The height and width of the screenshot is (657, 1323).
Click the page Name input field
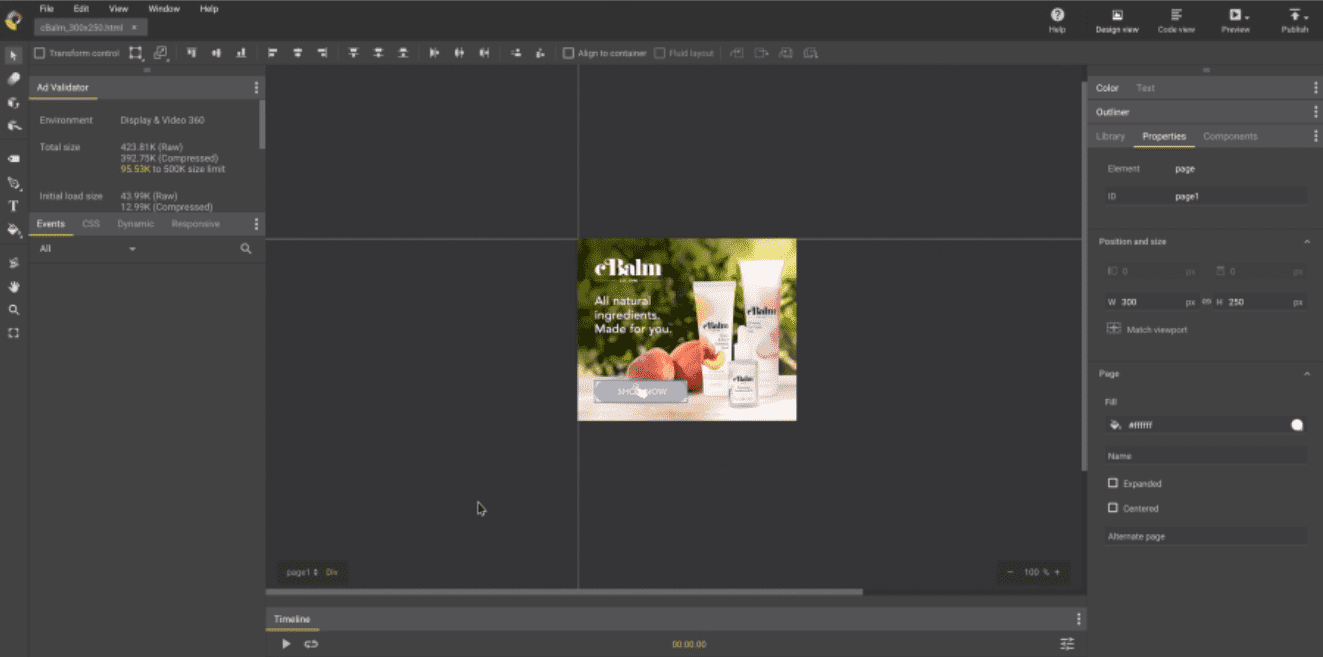coord(1206,456)
